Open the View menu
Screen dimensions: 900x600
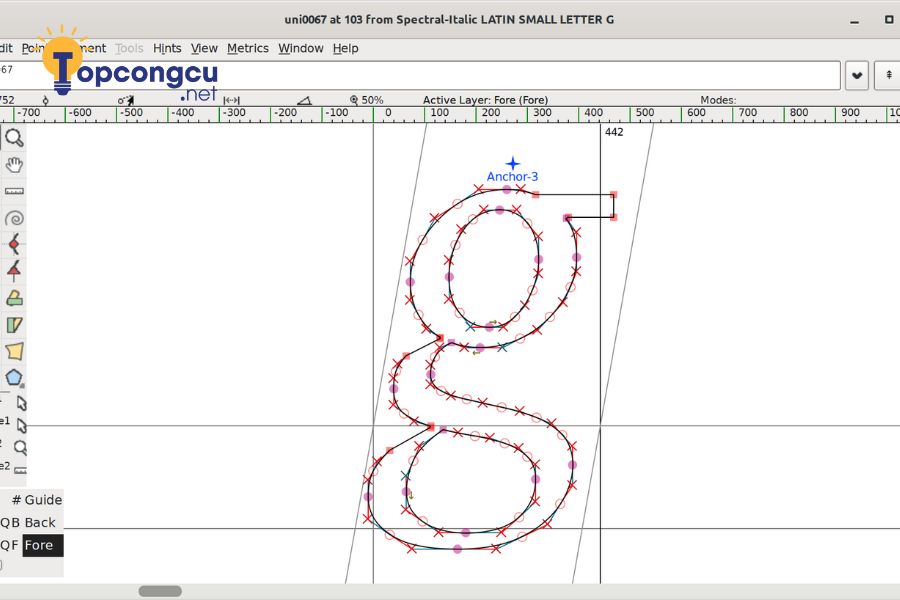(x=204, y=48)
